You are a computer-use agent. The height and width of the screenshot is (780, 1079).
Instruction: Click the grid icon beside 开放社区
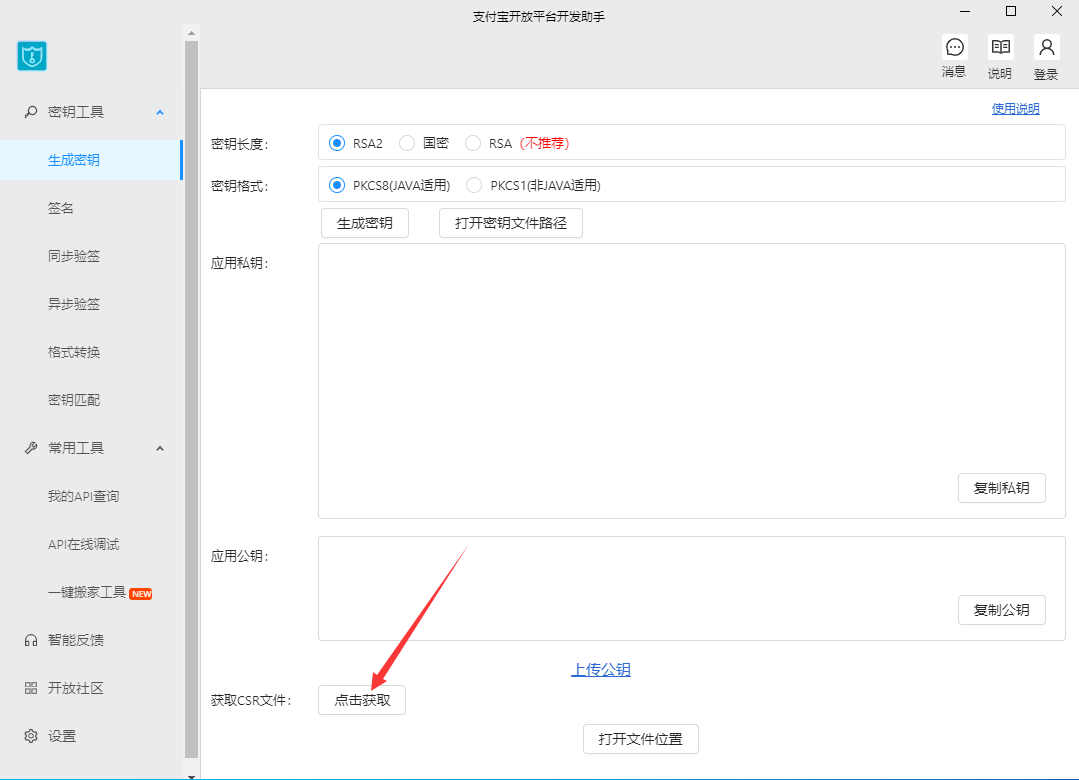tap(31, 688)
